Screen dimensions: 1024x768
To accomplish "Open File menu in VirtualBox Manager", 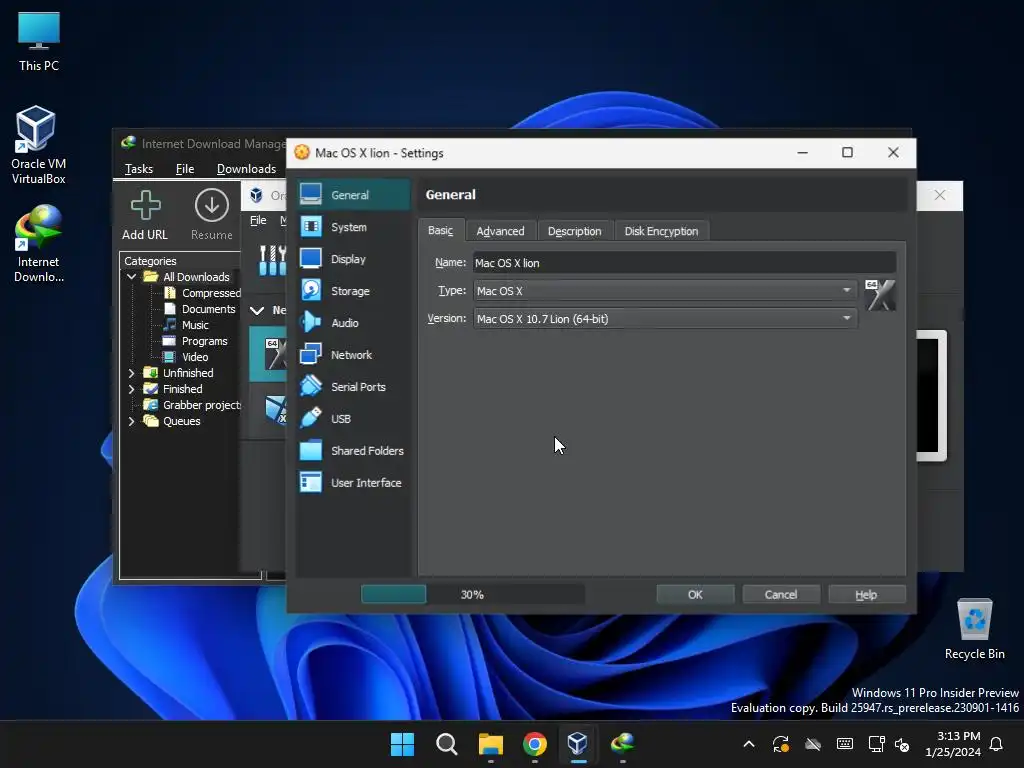I will point(258,220).
